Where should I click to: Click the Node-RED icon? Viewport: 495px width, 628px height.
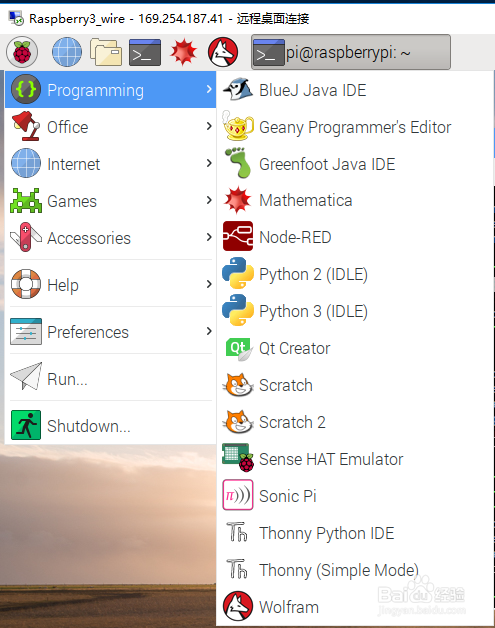click(x=238, y=236)
